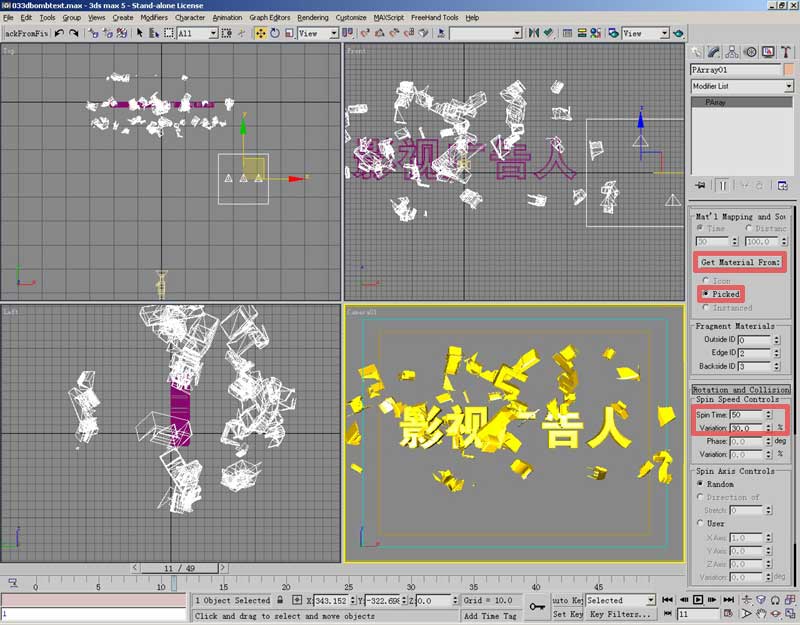
Task: Open the Motion panel tab
Action: tap(751, 52)
